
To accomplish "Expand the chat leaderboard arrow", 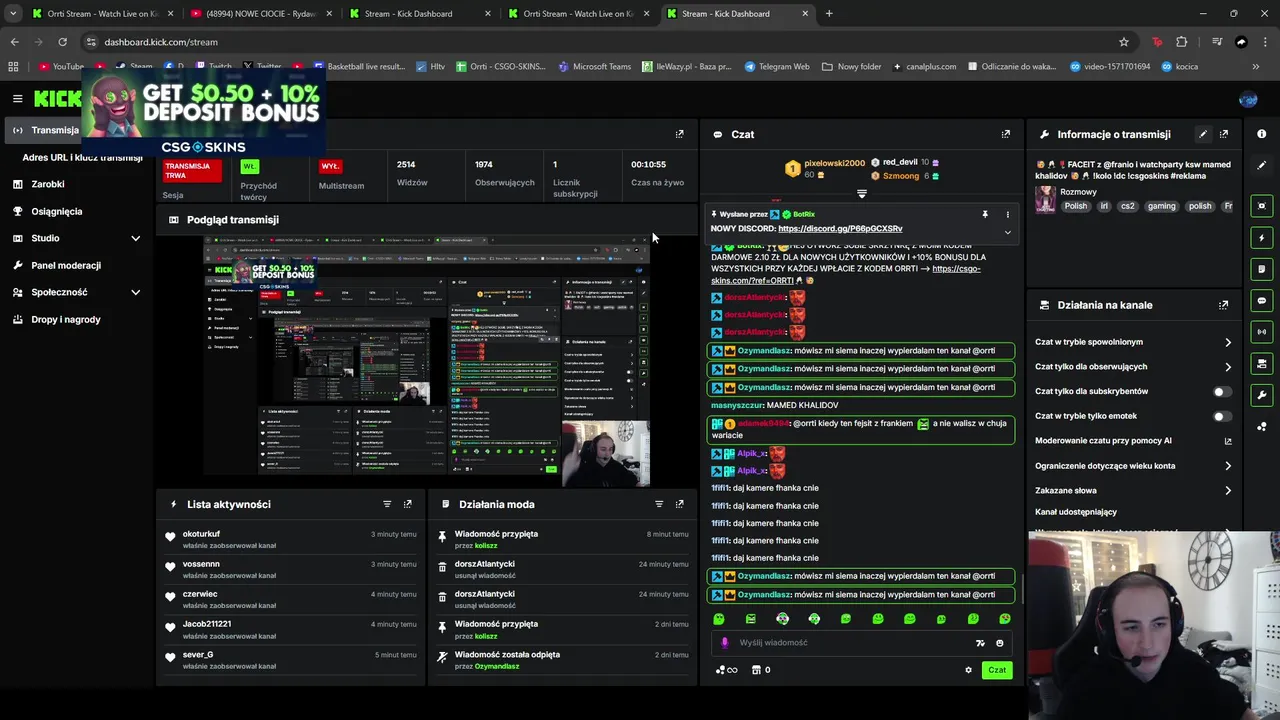I will click(862, 193).
